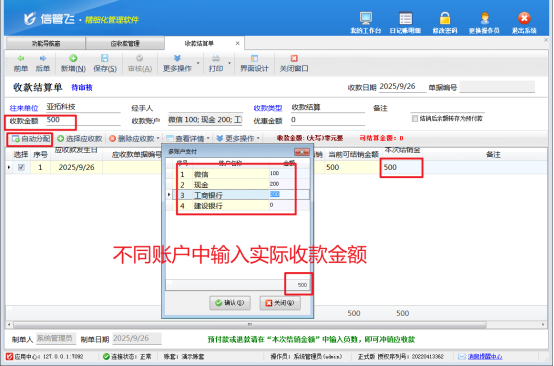Confirm the multi-account dialog with 确认
Screen dimensions: 554x366
tap(230, 303)
